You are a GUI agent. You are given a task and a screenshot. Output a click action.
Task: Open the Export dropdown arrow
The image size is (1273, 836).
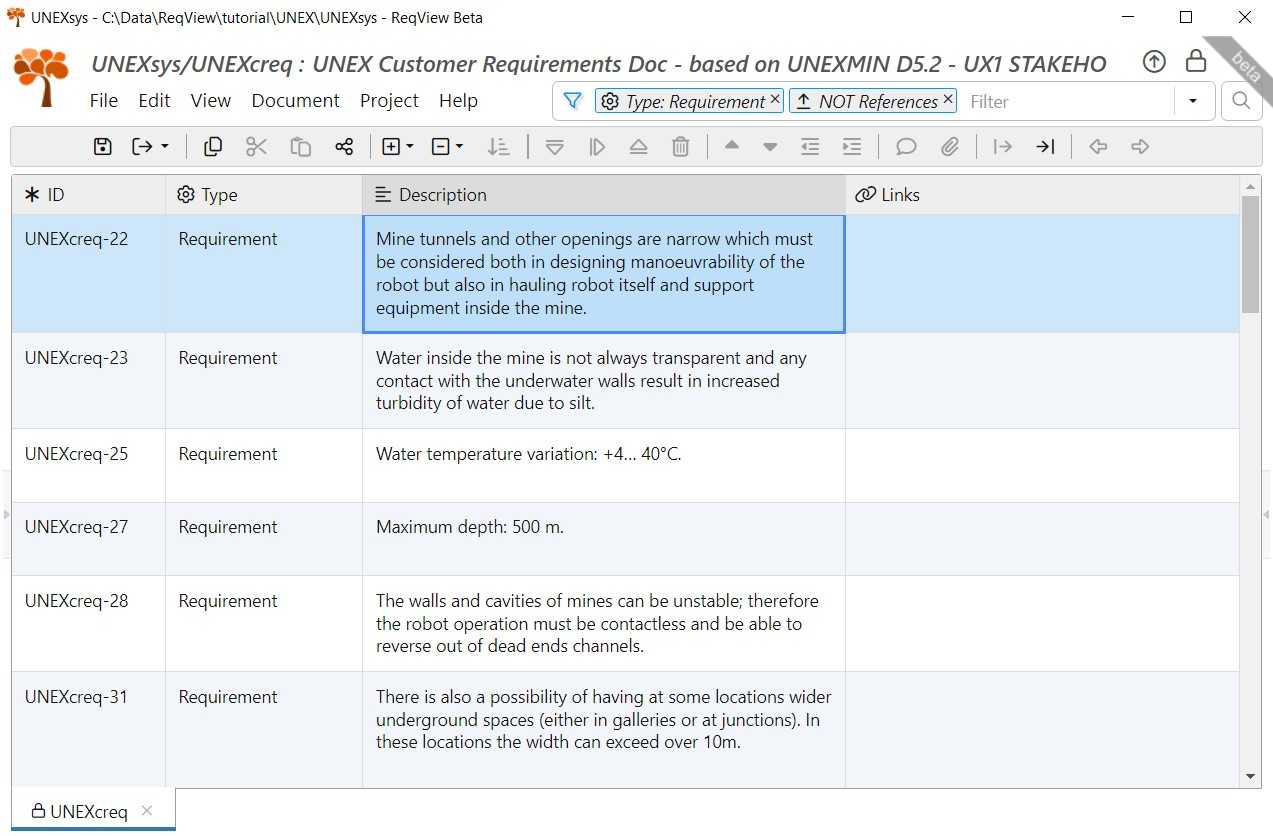(165, 147)
